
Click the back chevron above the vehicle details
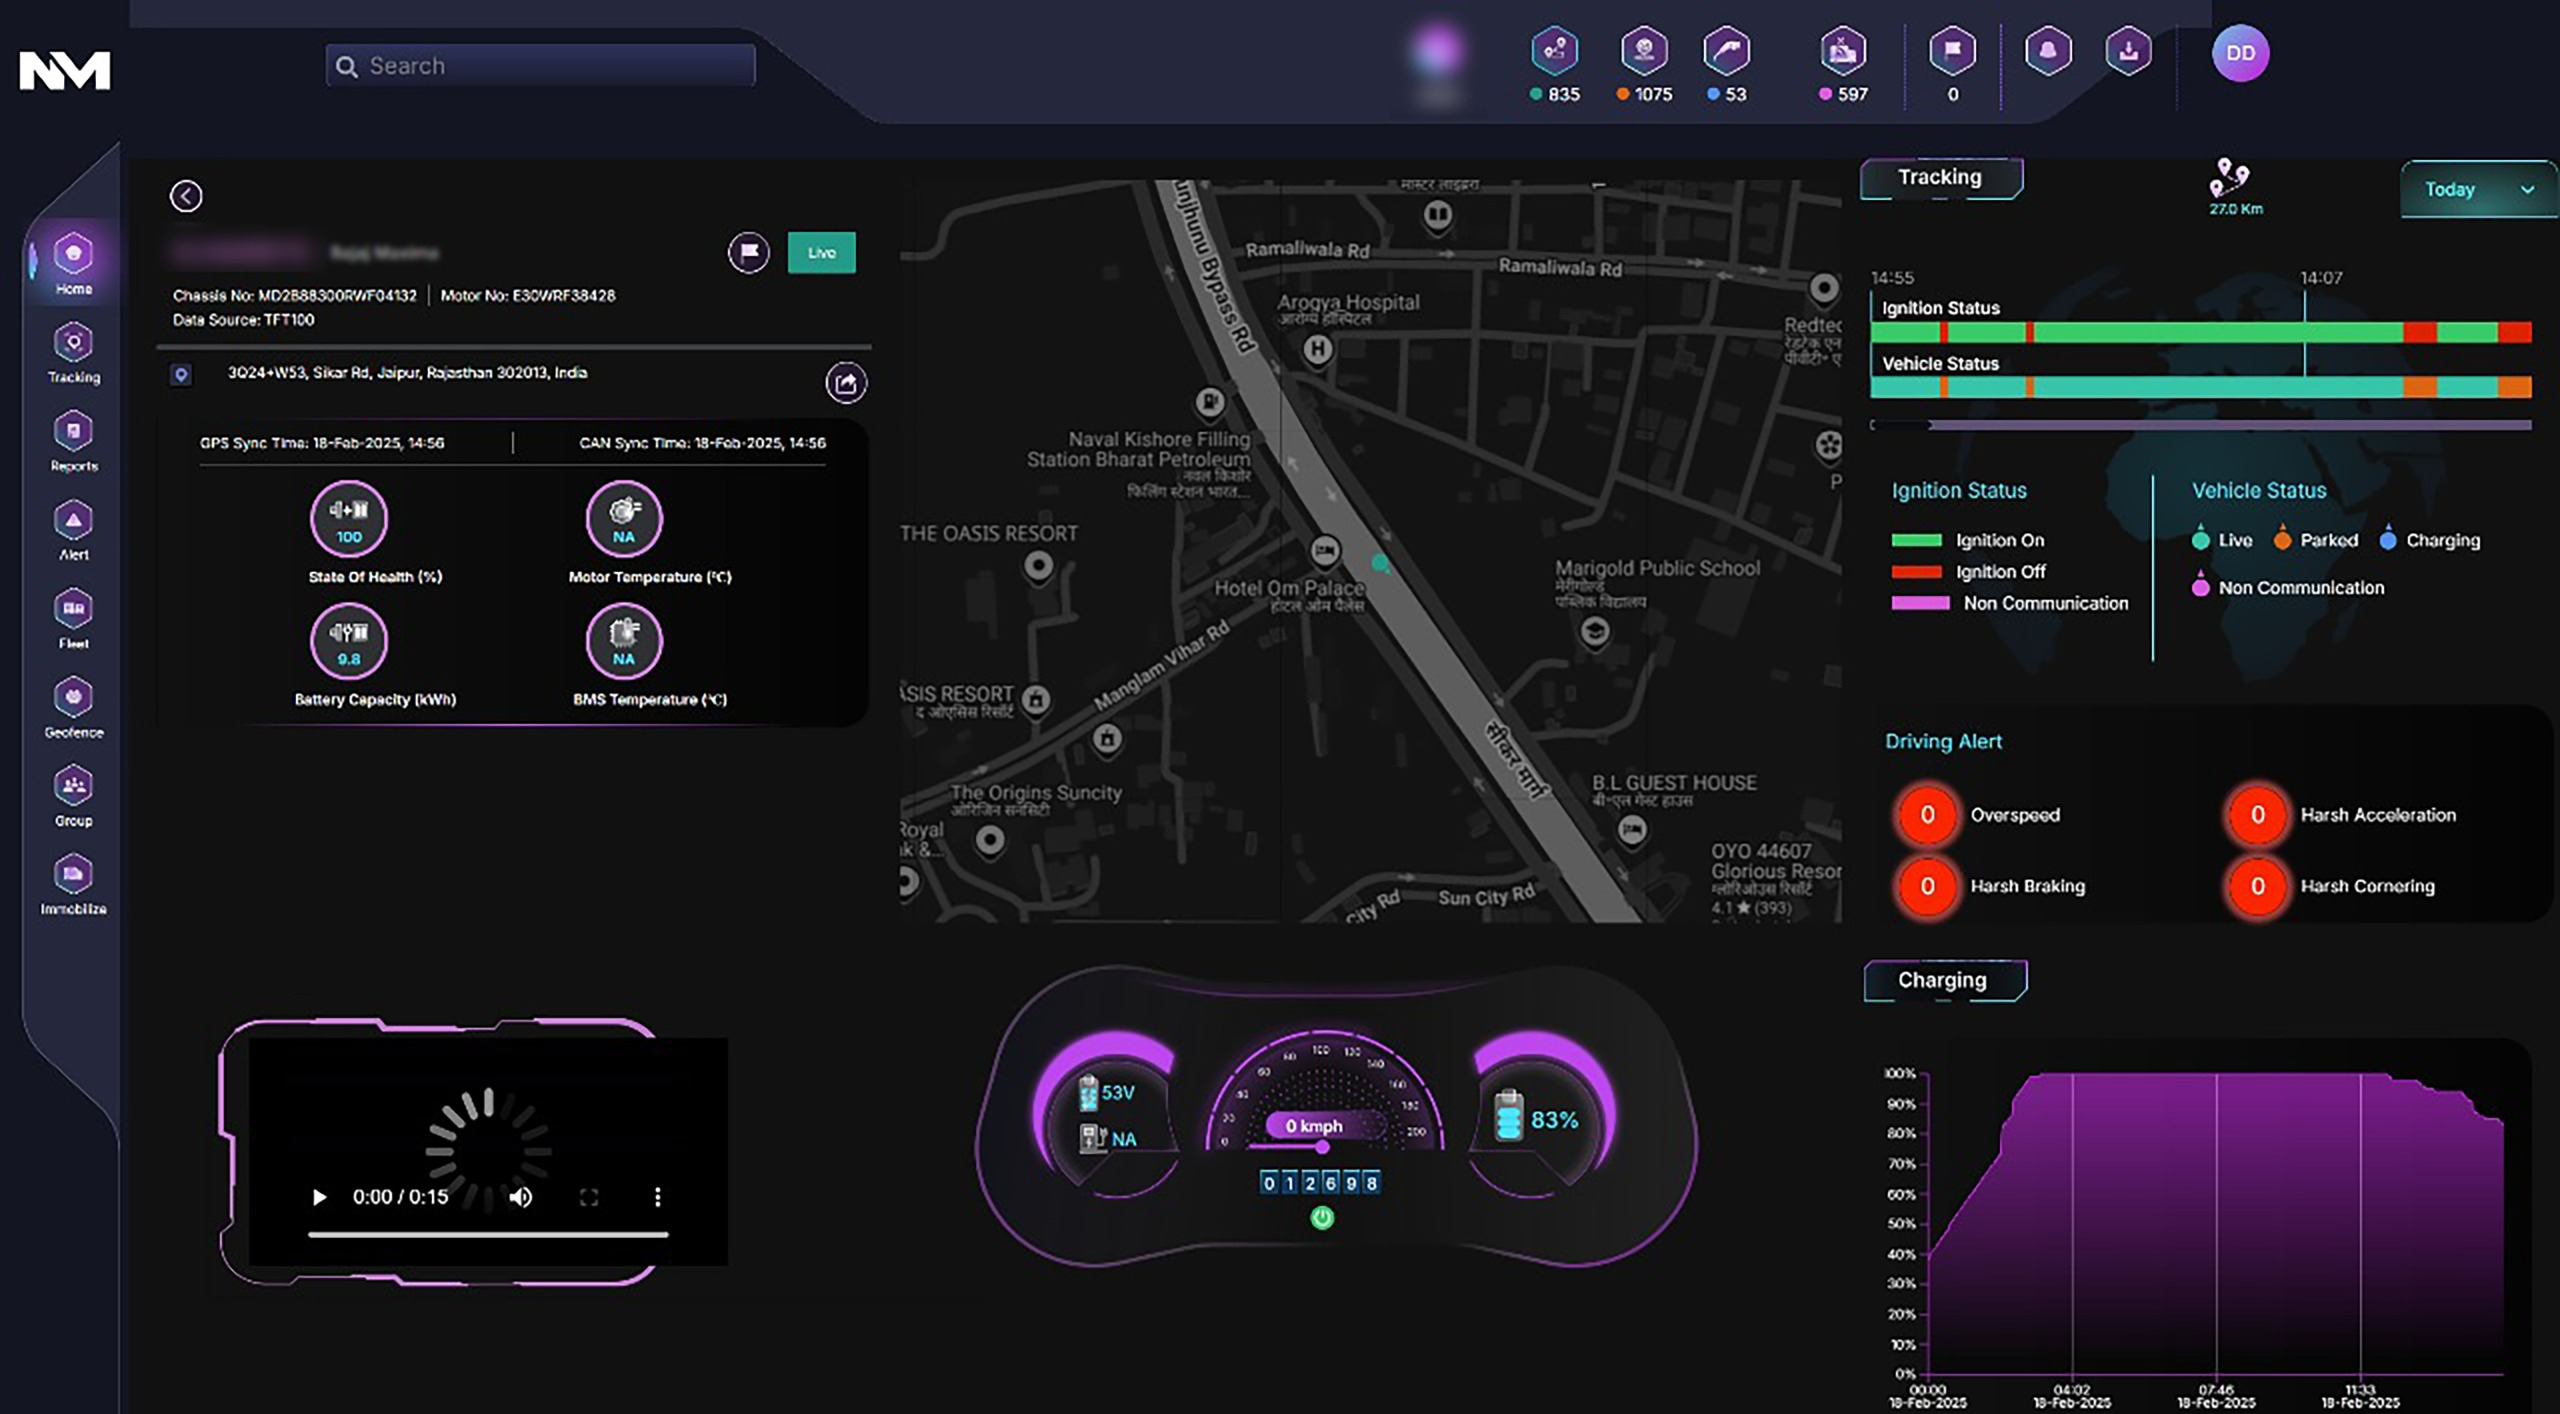186,194
